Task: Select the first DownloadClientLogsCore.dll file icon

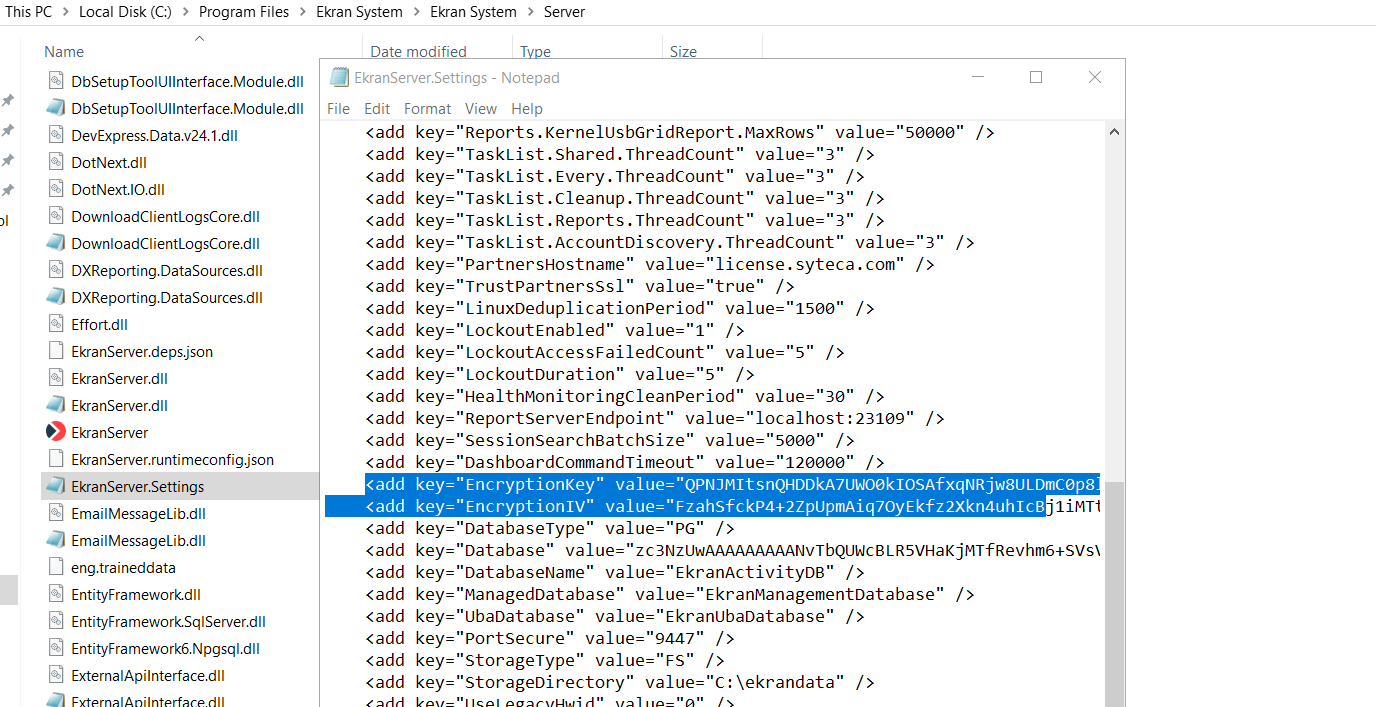Action: (55, 216)
